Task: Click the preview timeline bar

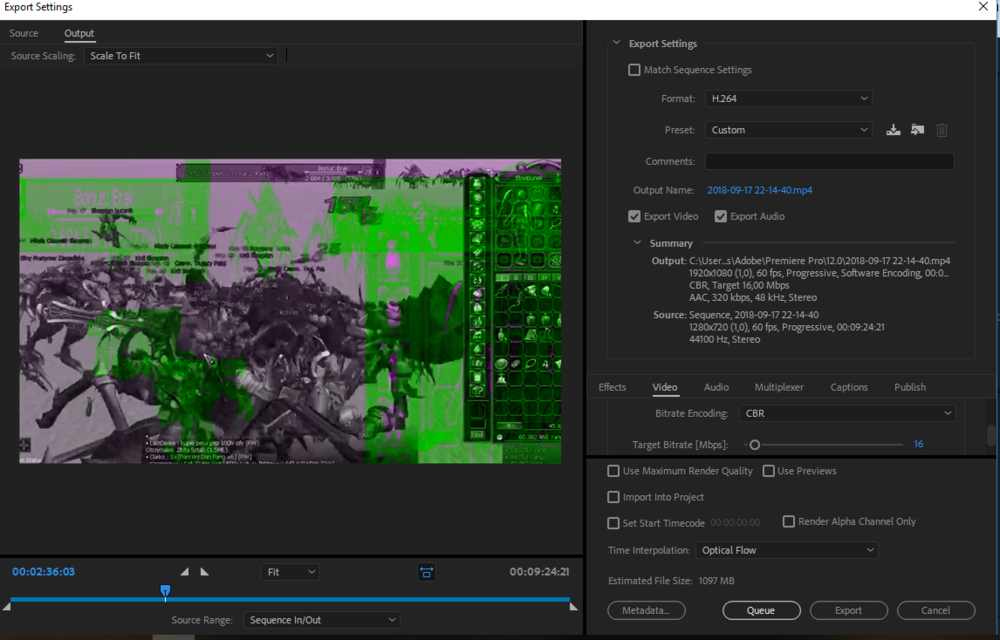Action: coord(290,600)
